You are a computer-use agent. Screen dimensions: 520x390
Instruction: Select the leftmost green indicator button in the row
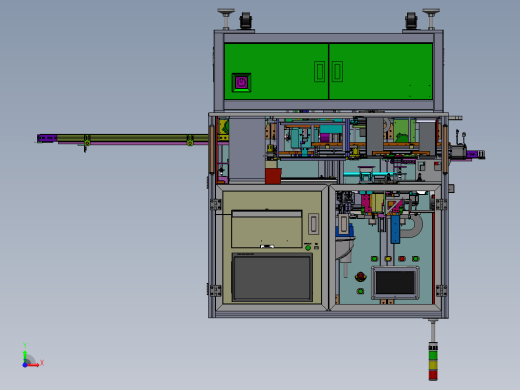point(374,259)
